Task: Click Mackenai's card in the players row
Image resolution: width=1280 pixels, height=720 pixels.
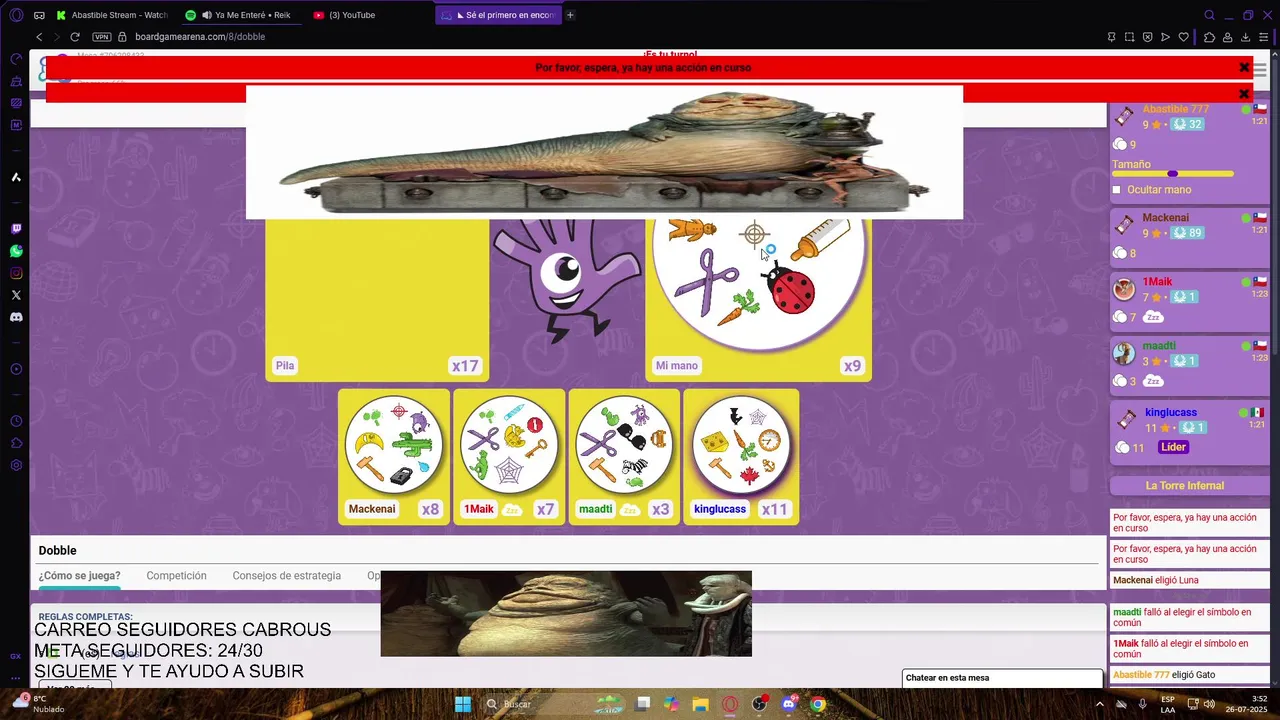Action: [x=394, y=445]
